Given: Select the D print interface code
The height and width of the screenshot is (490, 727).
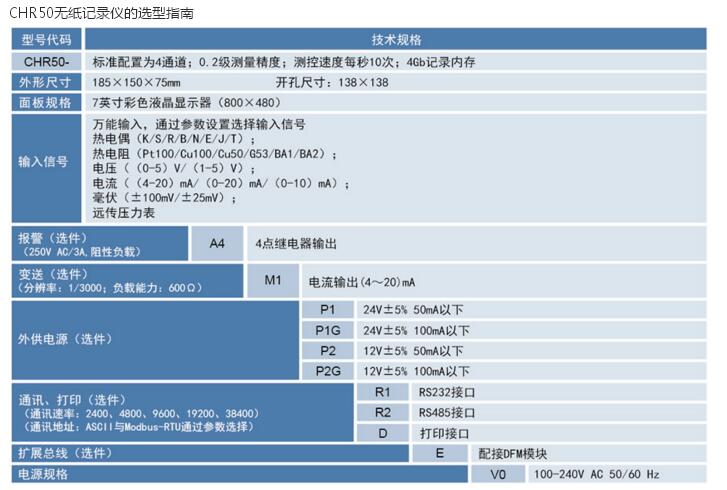Looking at the screenshot, I should click(x=383, y=433).
